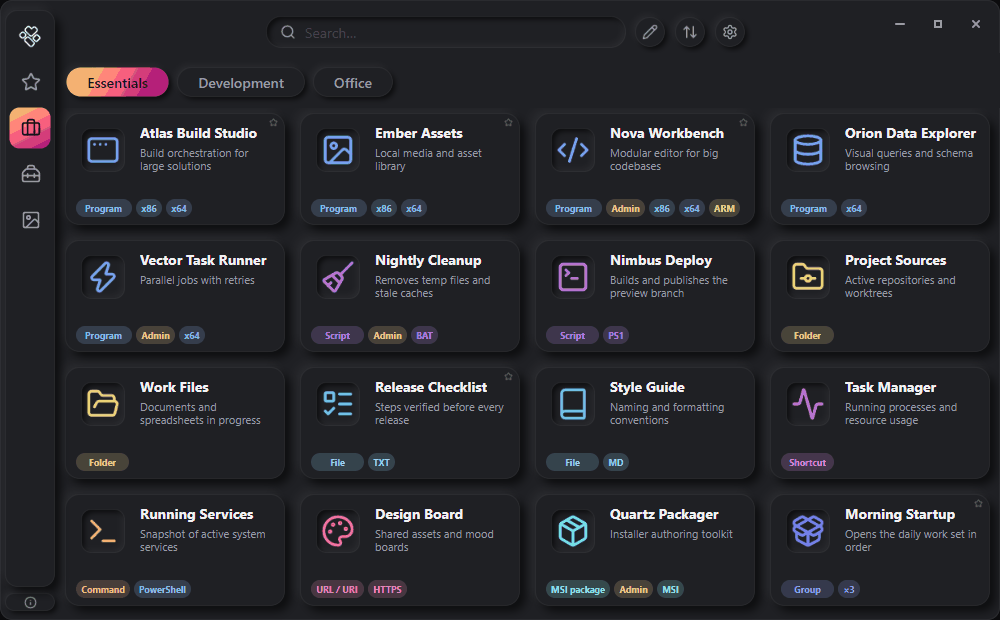Image resolution: width=1000 pixels, height=620 pixels.
Task: Click the Design Board palette icon
Action: coord(338,531)
